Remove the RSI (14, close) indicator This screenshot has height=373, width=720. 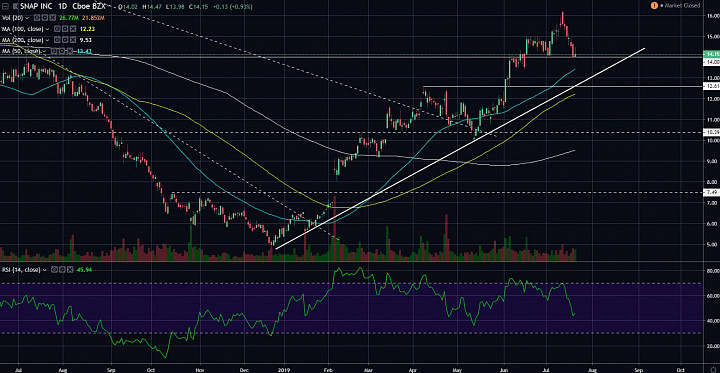(70, 270)
